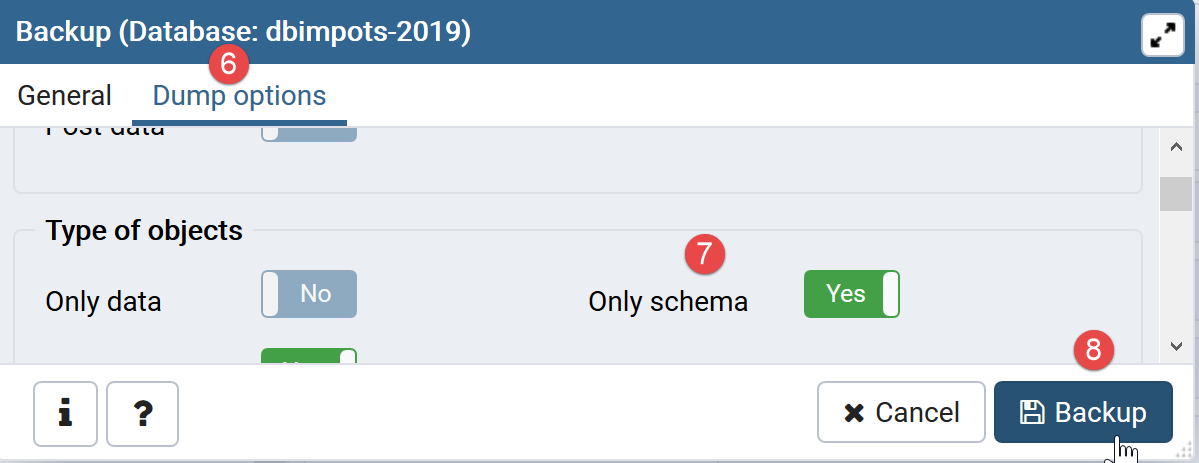This screenshot has height=463, width=1199.
Task: Select the Dump options tab
Action: (x=239, y=96)
